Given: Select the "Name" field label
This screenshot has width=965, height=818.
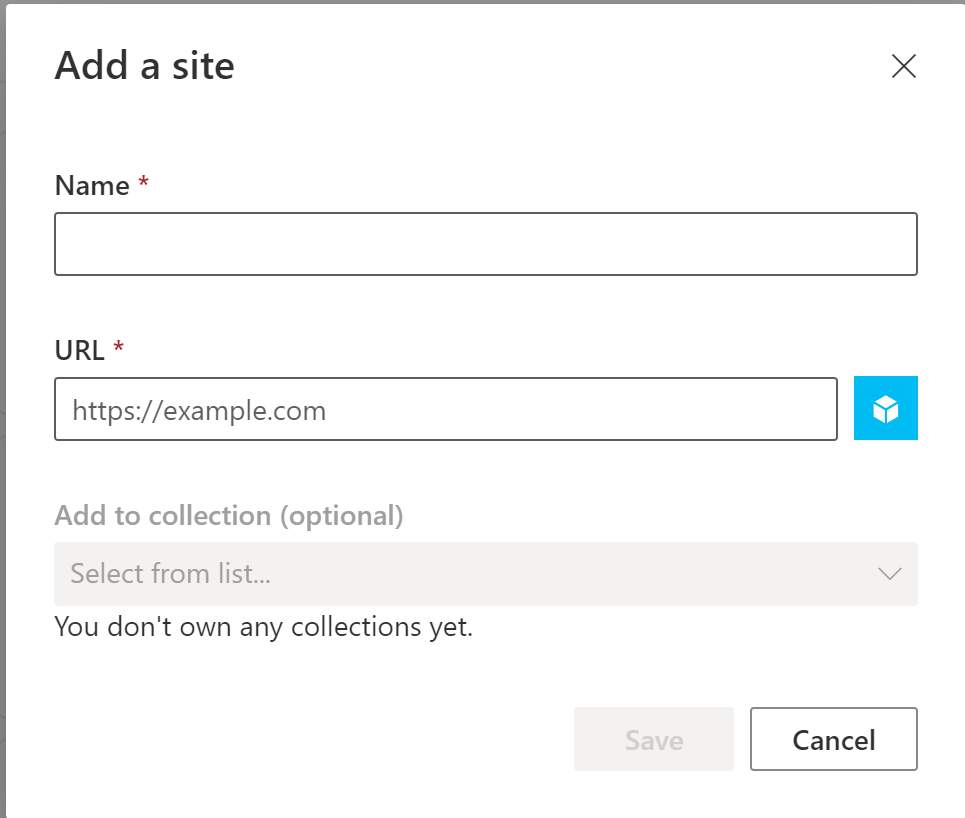Looking at the screenshot, I should pyautogui.click(x=92, y=186).
